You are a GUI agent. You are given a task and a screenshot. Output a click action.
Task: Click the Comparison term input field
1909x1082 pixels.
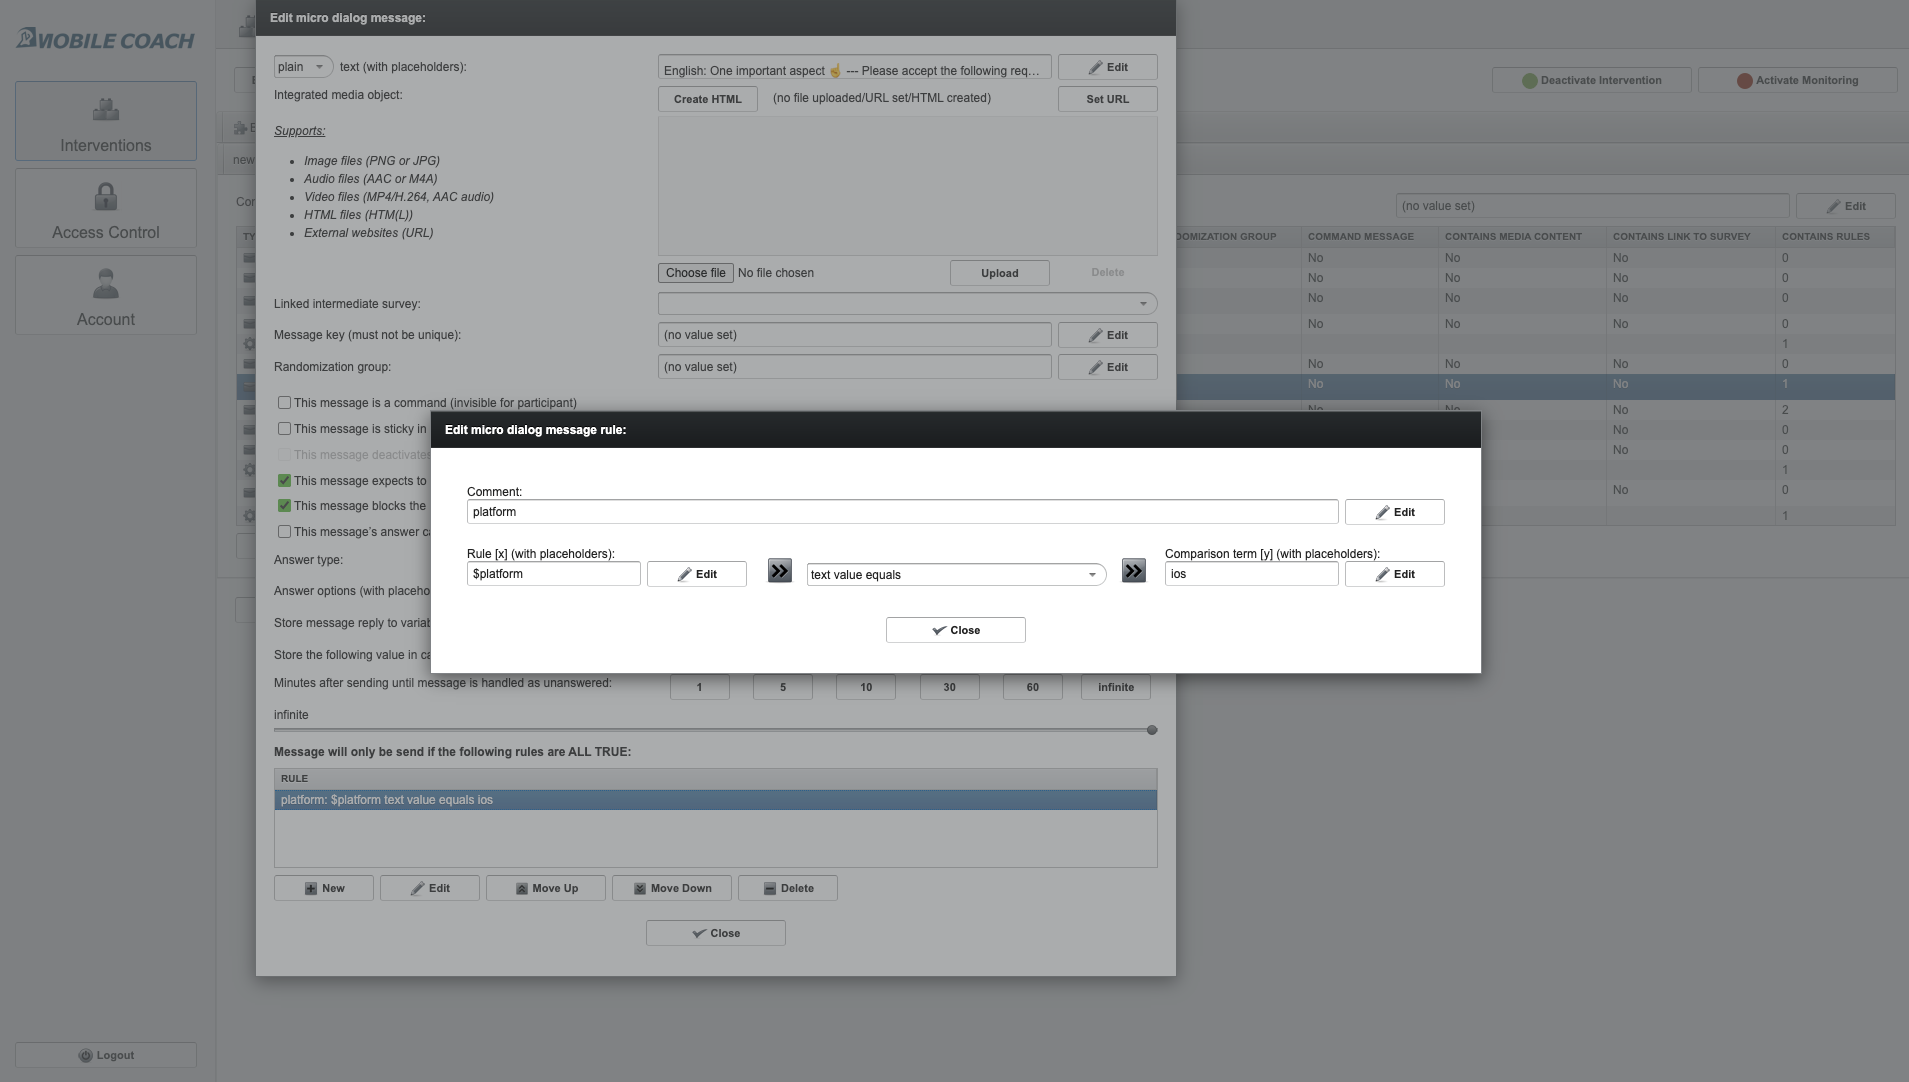click(1250, 574)
